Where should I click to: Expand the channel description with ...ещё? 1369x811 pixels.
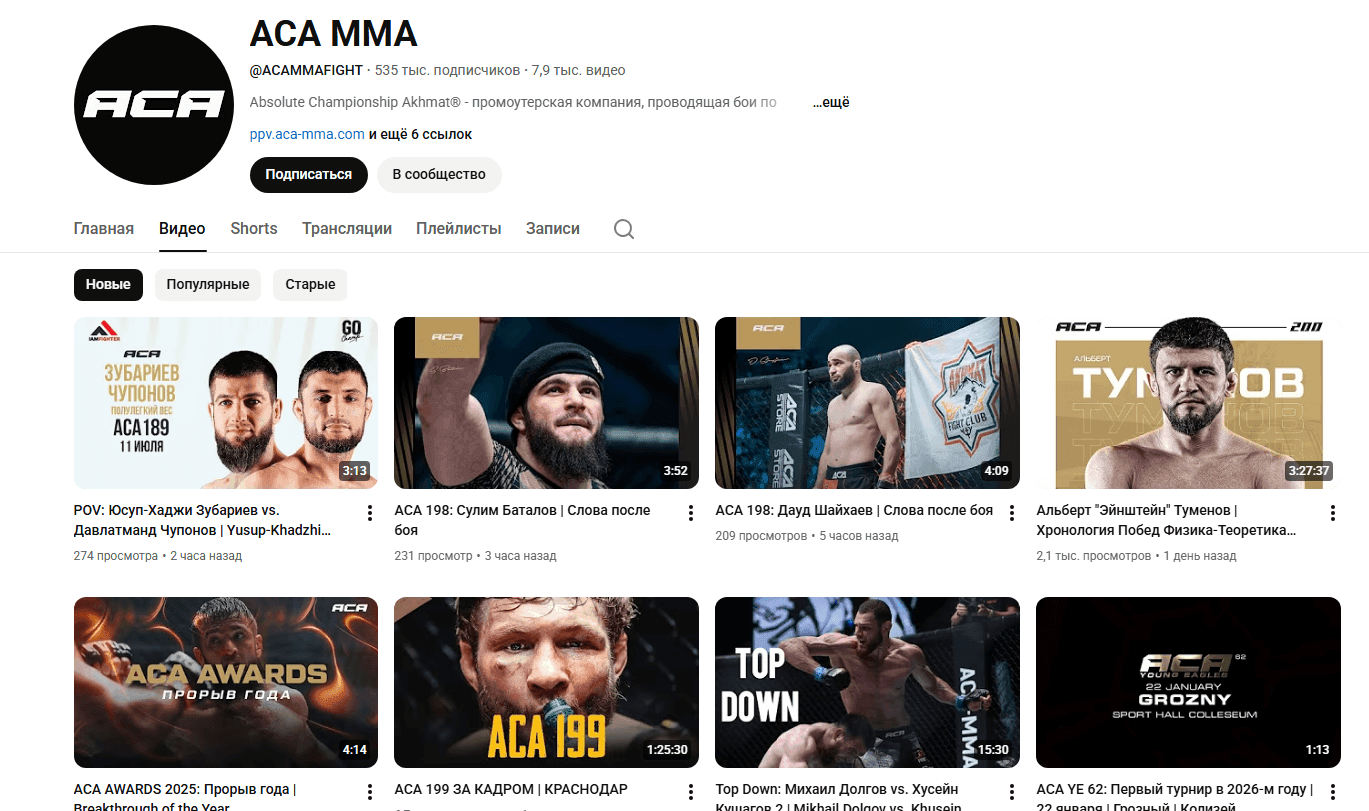(x=829, y=101)
